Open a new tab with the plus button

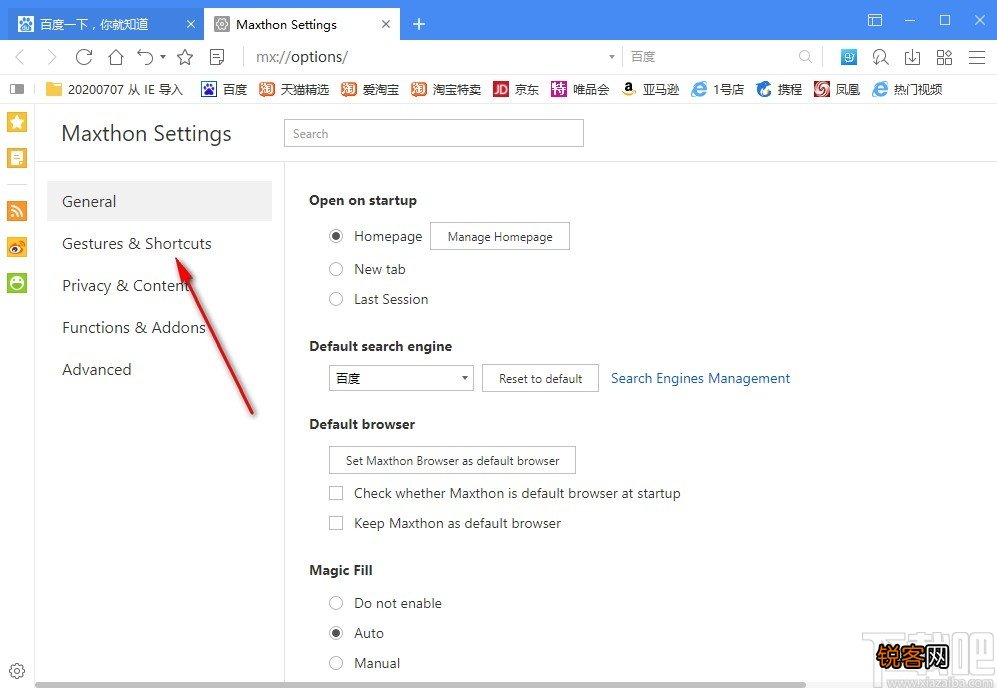418,24
